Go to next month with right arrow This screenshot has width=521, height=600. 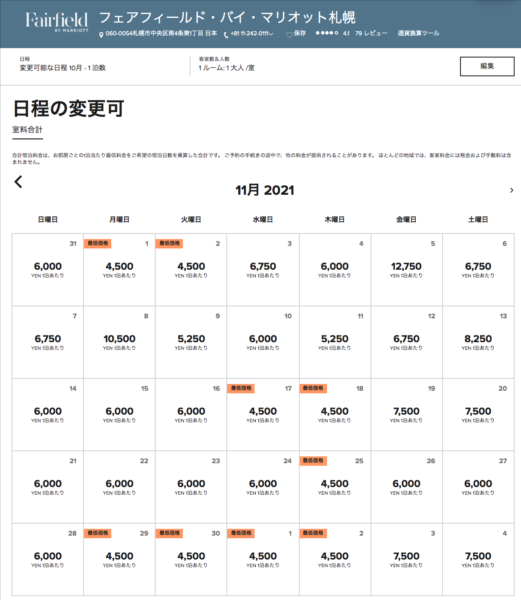click(511, 190)
